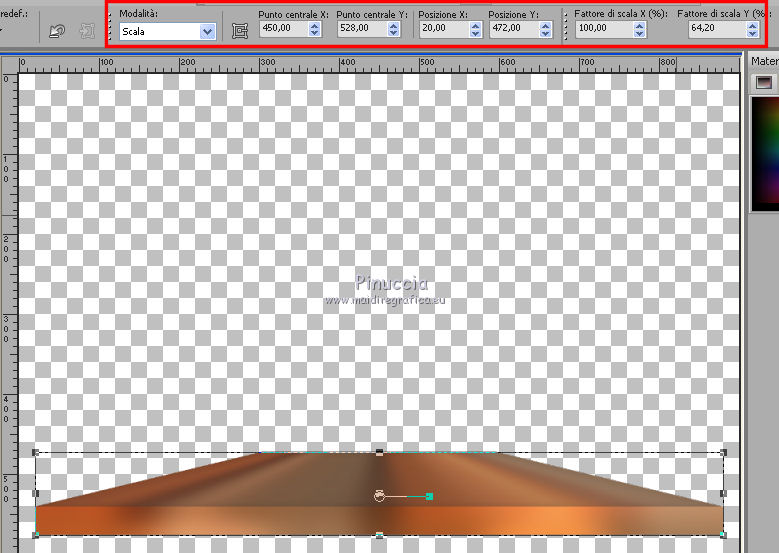Click the green rotation handle square
Screen dimensions: 779x553
click(x=430, y=496)
